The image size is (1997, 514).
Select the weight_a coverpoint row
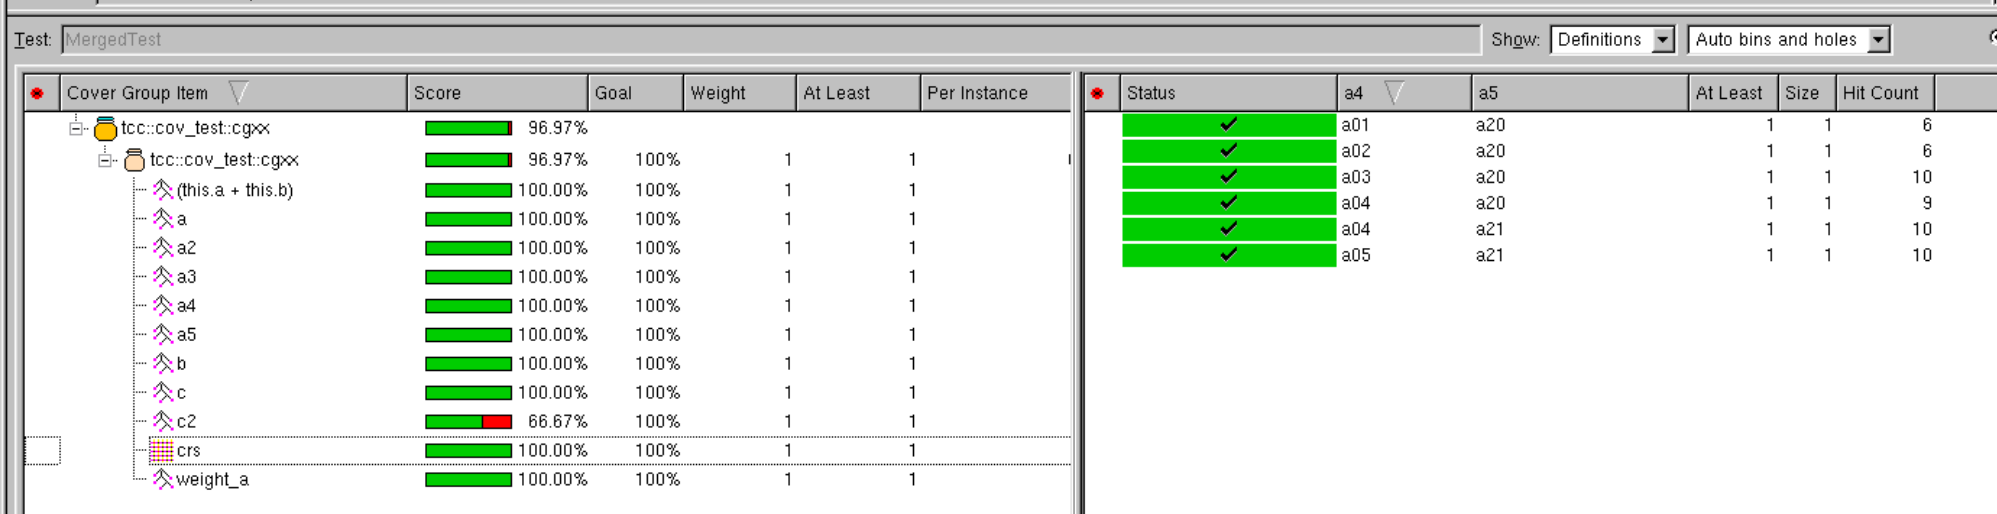547,479
